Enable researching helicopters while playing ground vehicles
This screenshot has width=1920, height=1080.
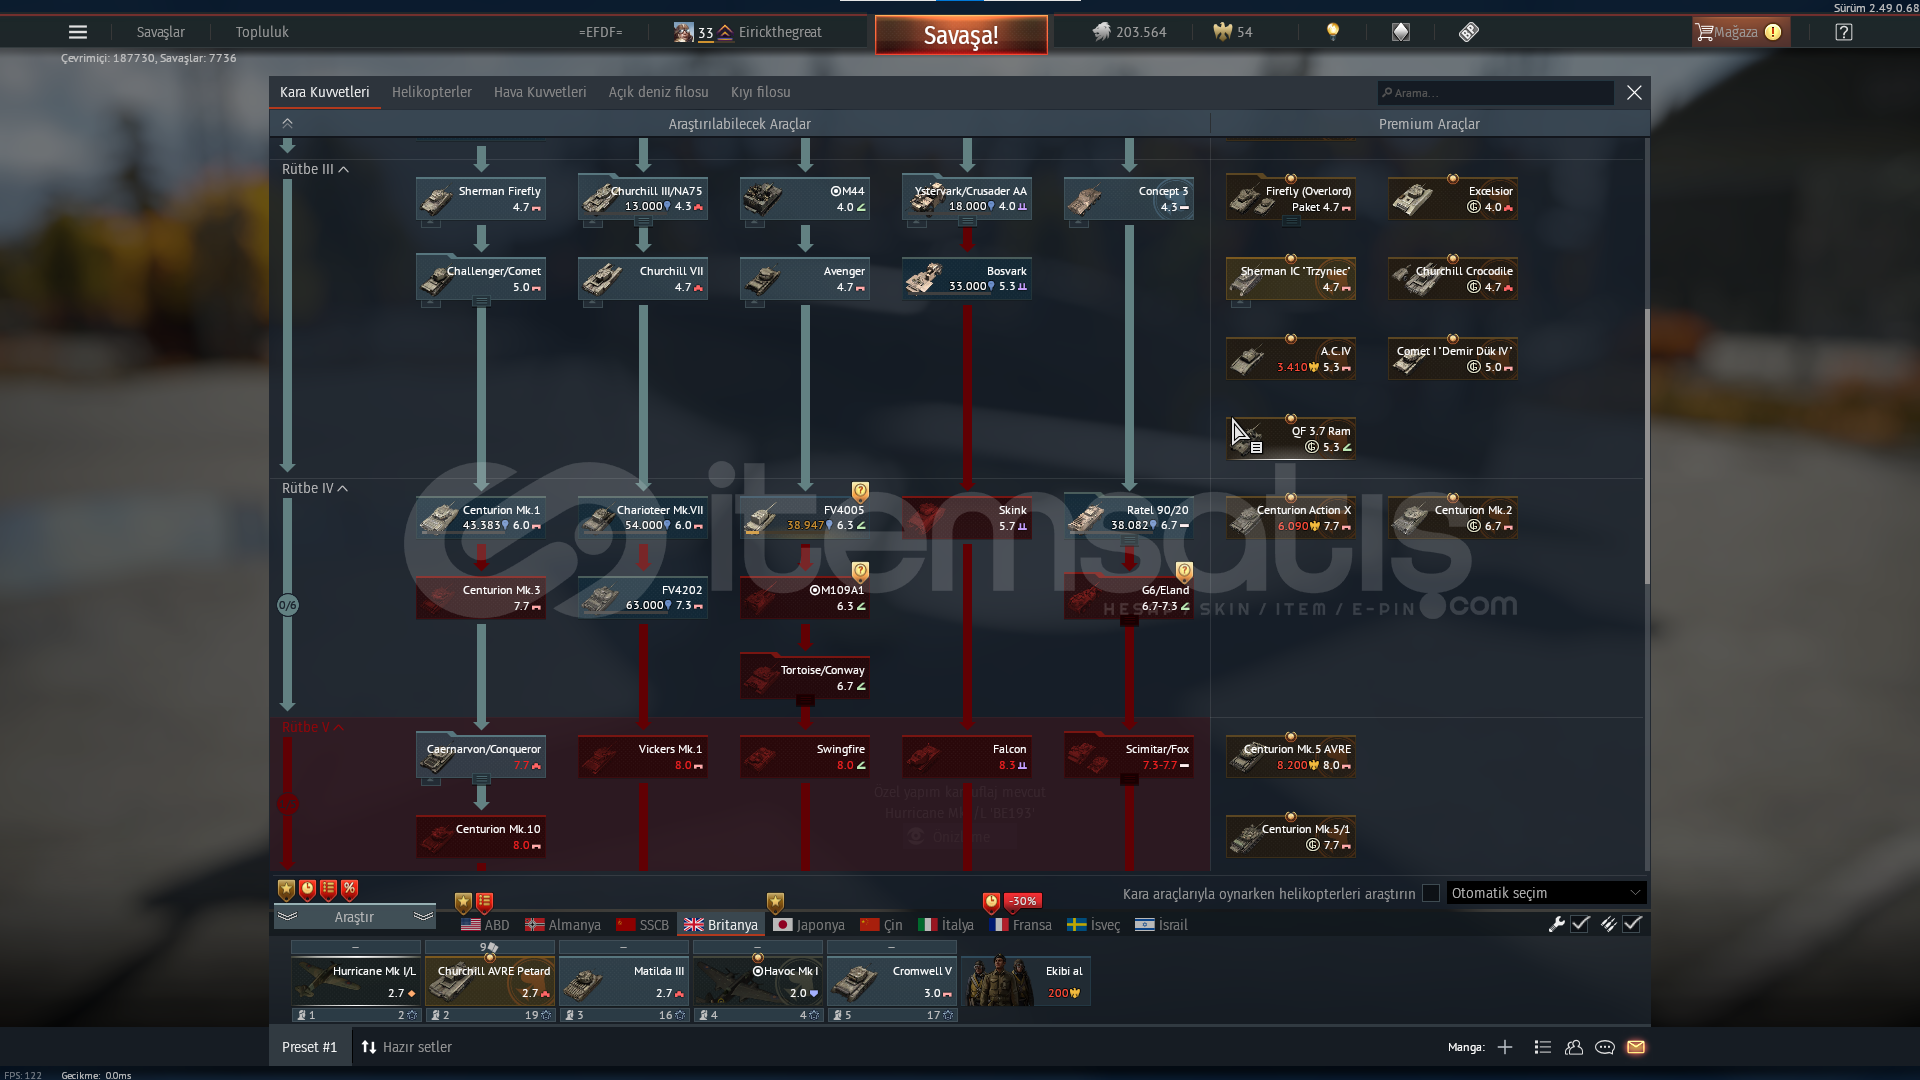coord(1431,893)
